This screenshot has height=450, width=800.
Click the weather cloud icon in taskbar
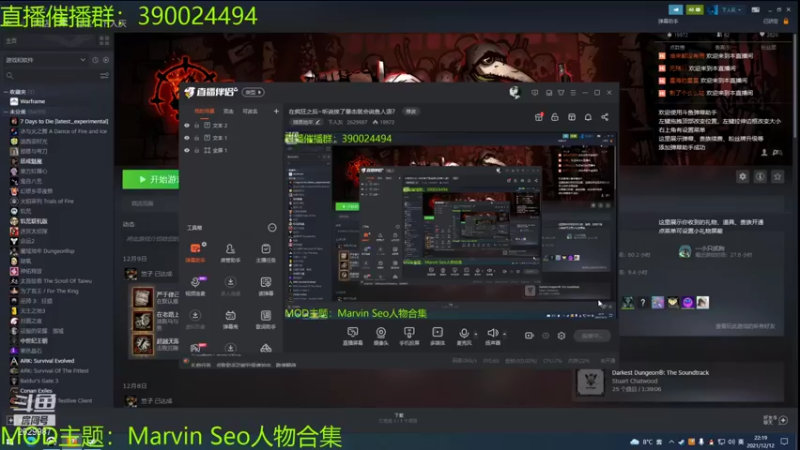635,442
